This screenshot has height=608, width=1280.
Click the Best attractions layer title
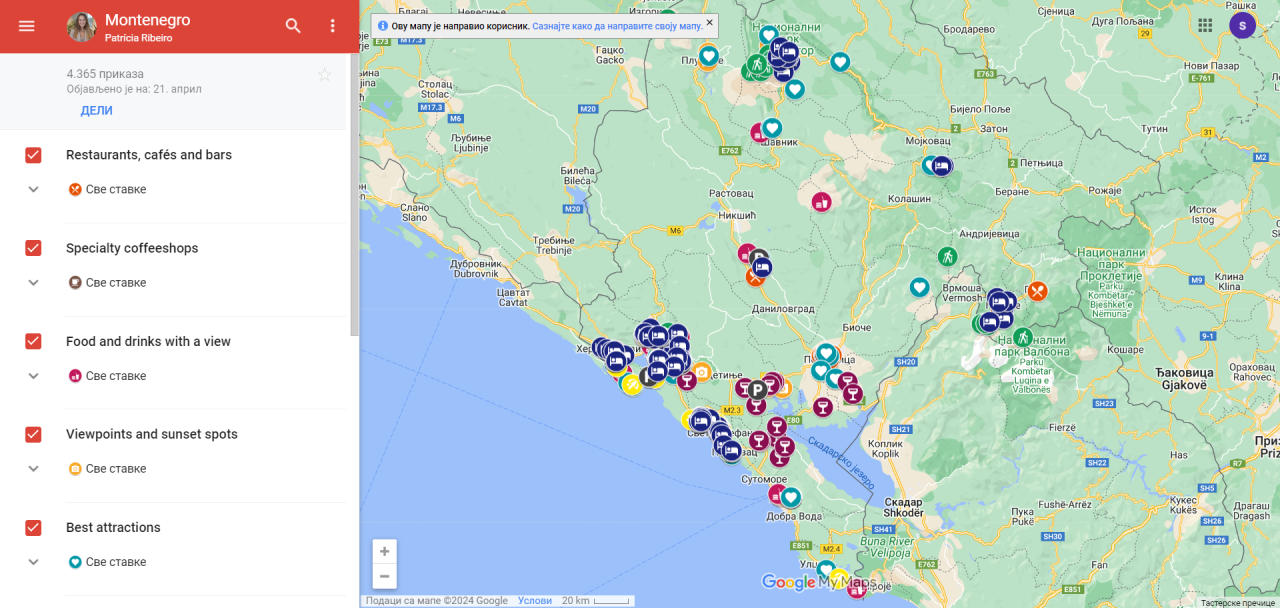pos(113,528)
